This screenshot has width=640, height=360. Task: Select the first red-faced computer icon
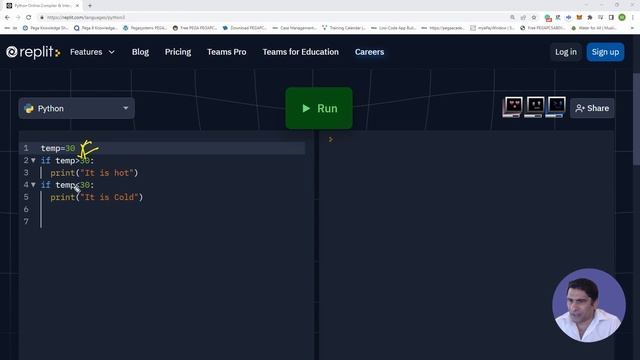pos(513,107)
